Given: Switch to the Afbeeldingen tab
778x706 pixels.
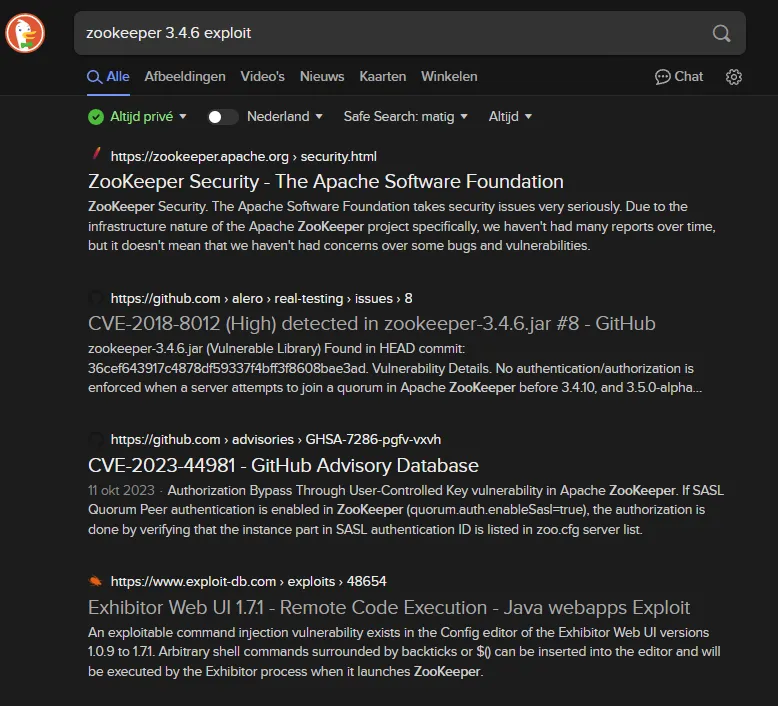Looking at the screenshot, I should tap(185, 76).
